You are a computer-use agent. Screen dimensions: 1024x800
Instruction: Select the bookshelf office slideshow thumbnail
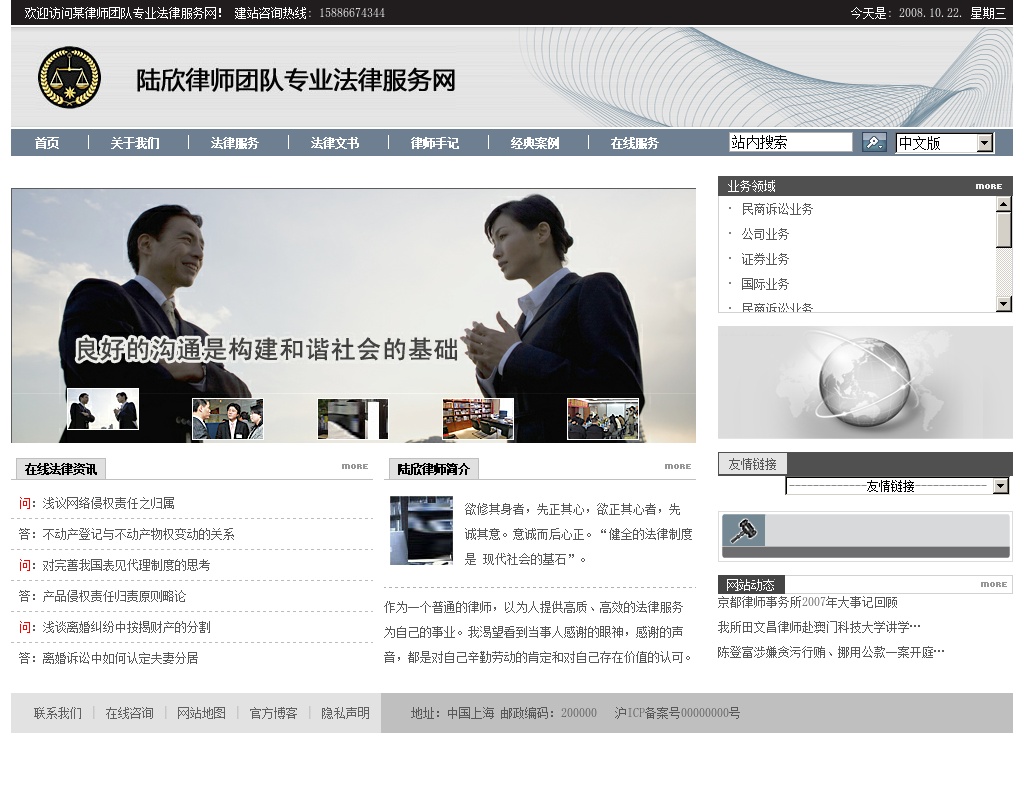click(x=478, y=419)
